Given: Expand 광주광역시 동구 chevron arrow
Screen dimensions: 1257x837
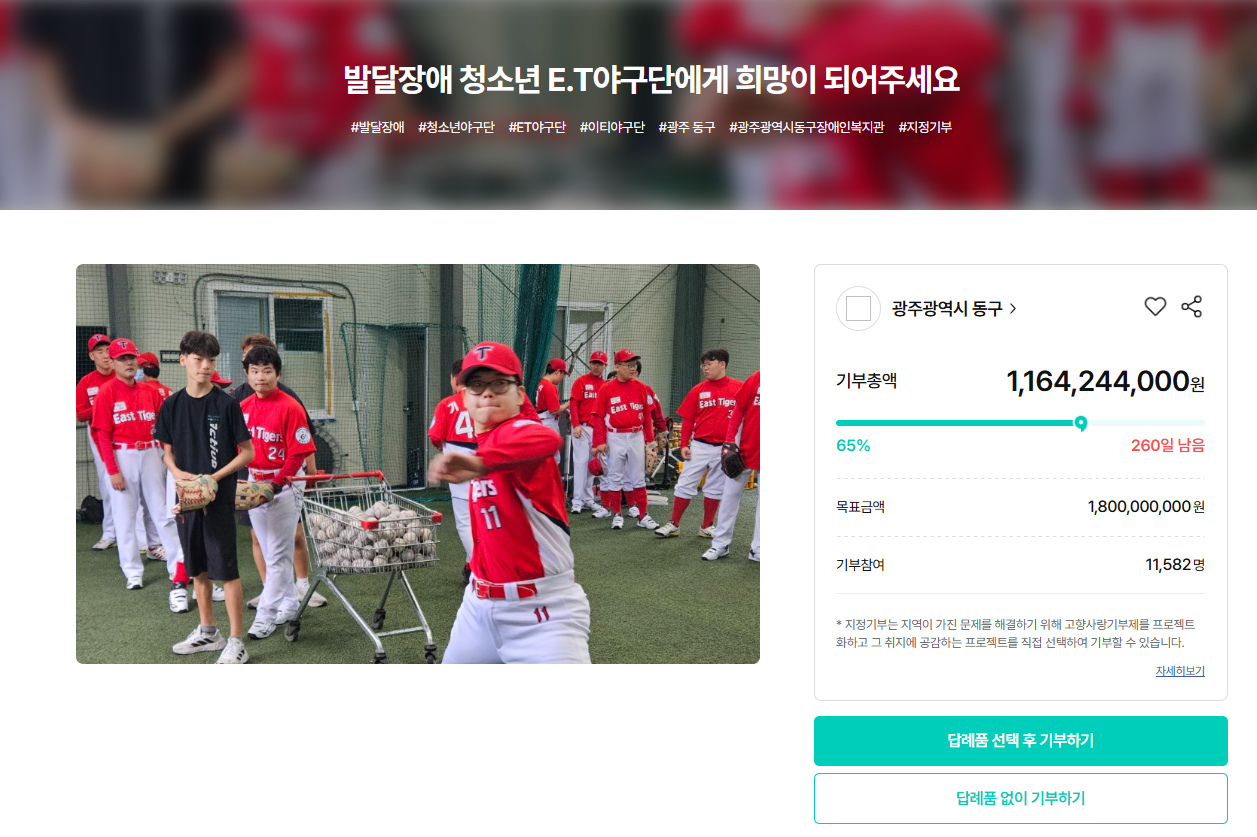Looking at the screenshot, I should (1013, 309).
